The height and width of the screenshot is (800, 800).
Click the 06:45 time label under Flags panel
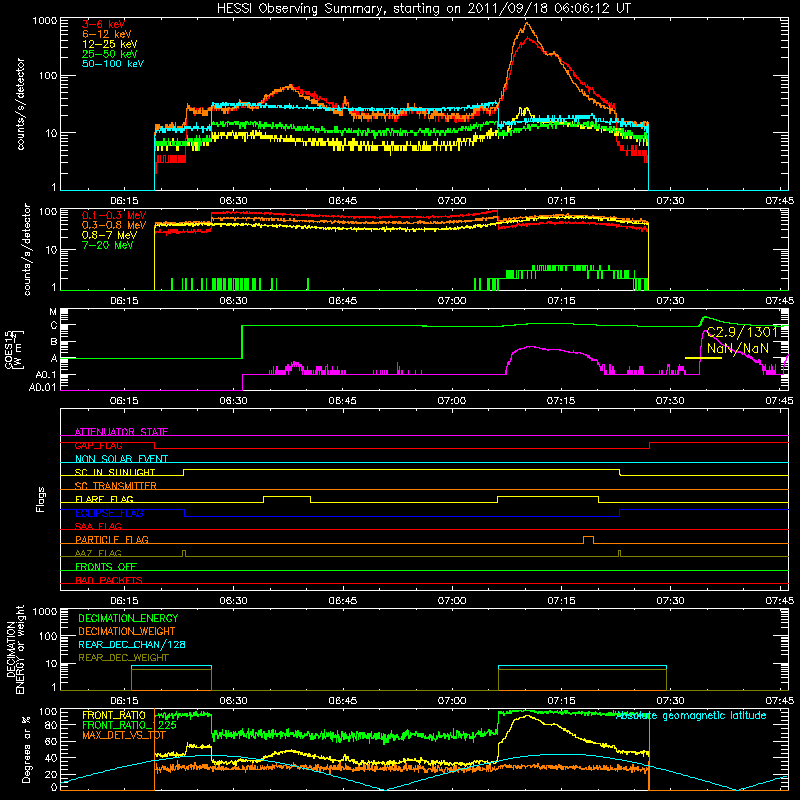coord(342,600)
